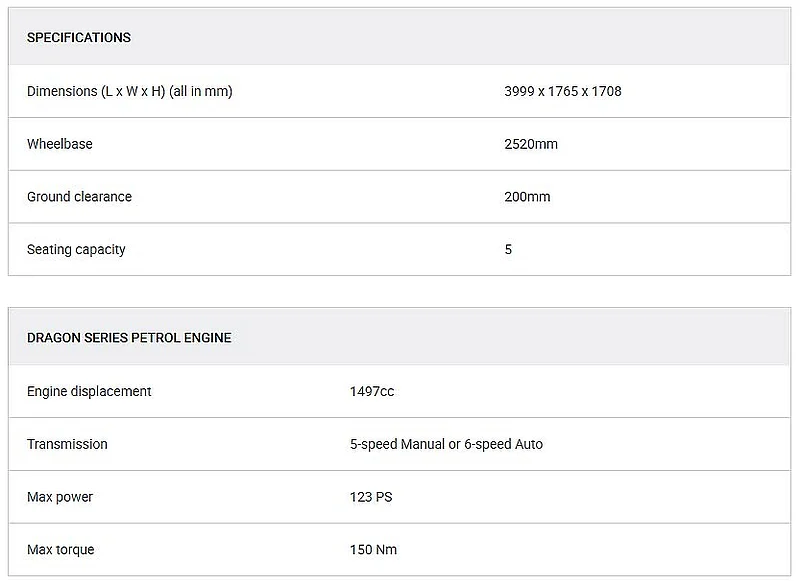Click the SPECIFICATIONS table header
Screen dimensions: 801x584
pos(79,37)
